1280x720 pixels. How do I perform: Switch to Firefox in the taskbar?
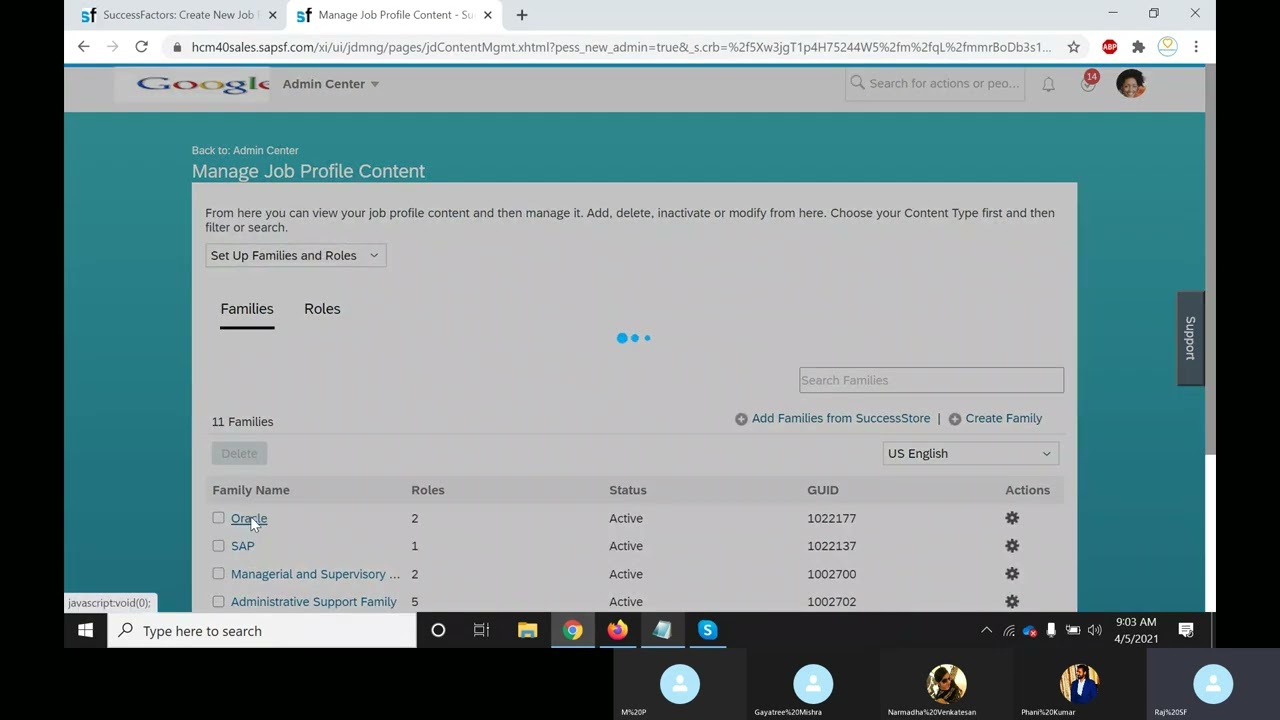[617, 631]
